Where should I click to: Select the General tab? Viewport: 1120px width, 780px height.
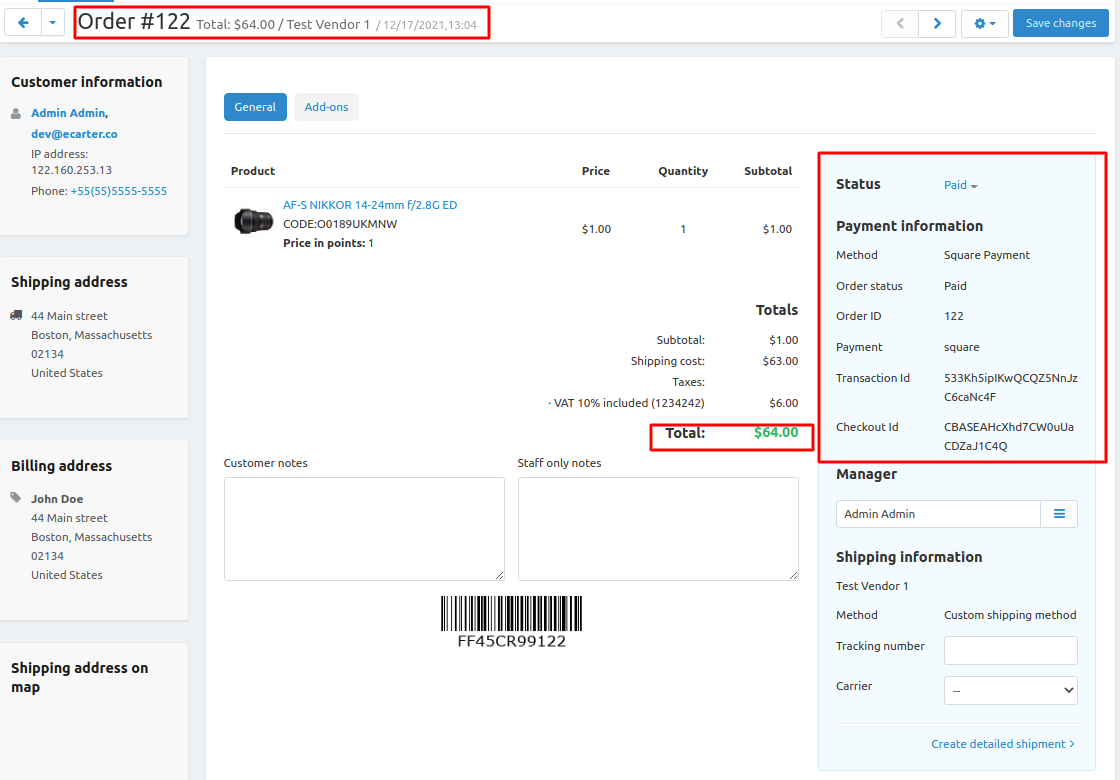255,107
